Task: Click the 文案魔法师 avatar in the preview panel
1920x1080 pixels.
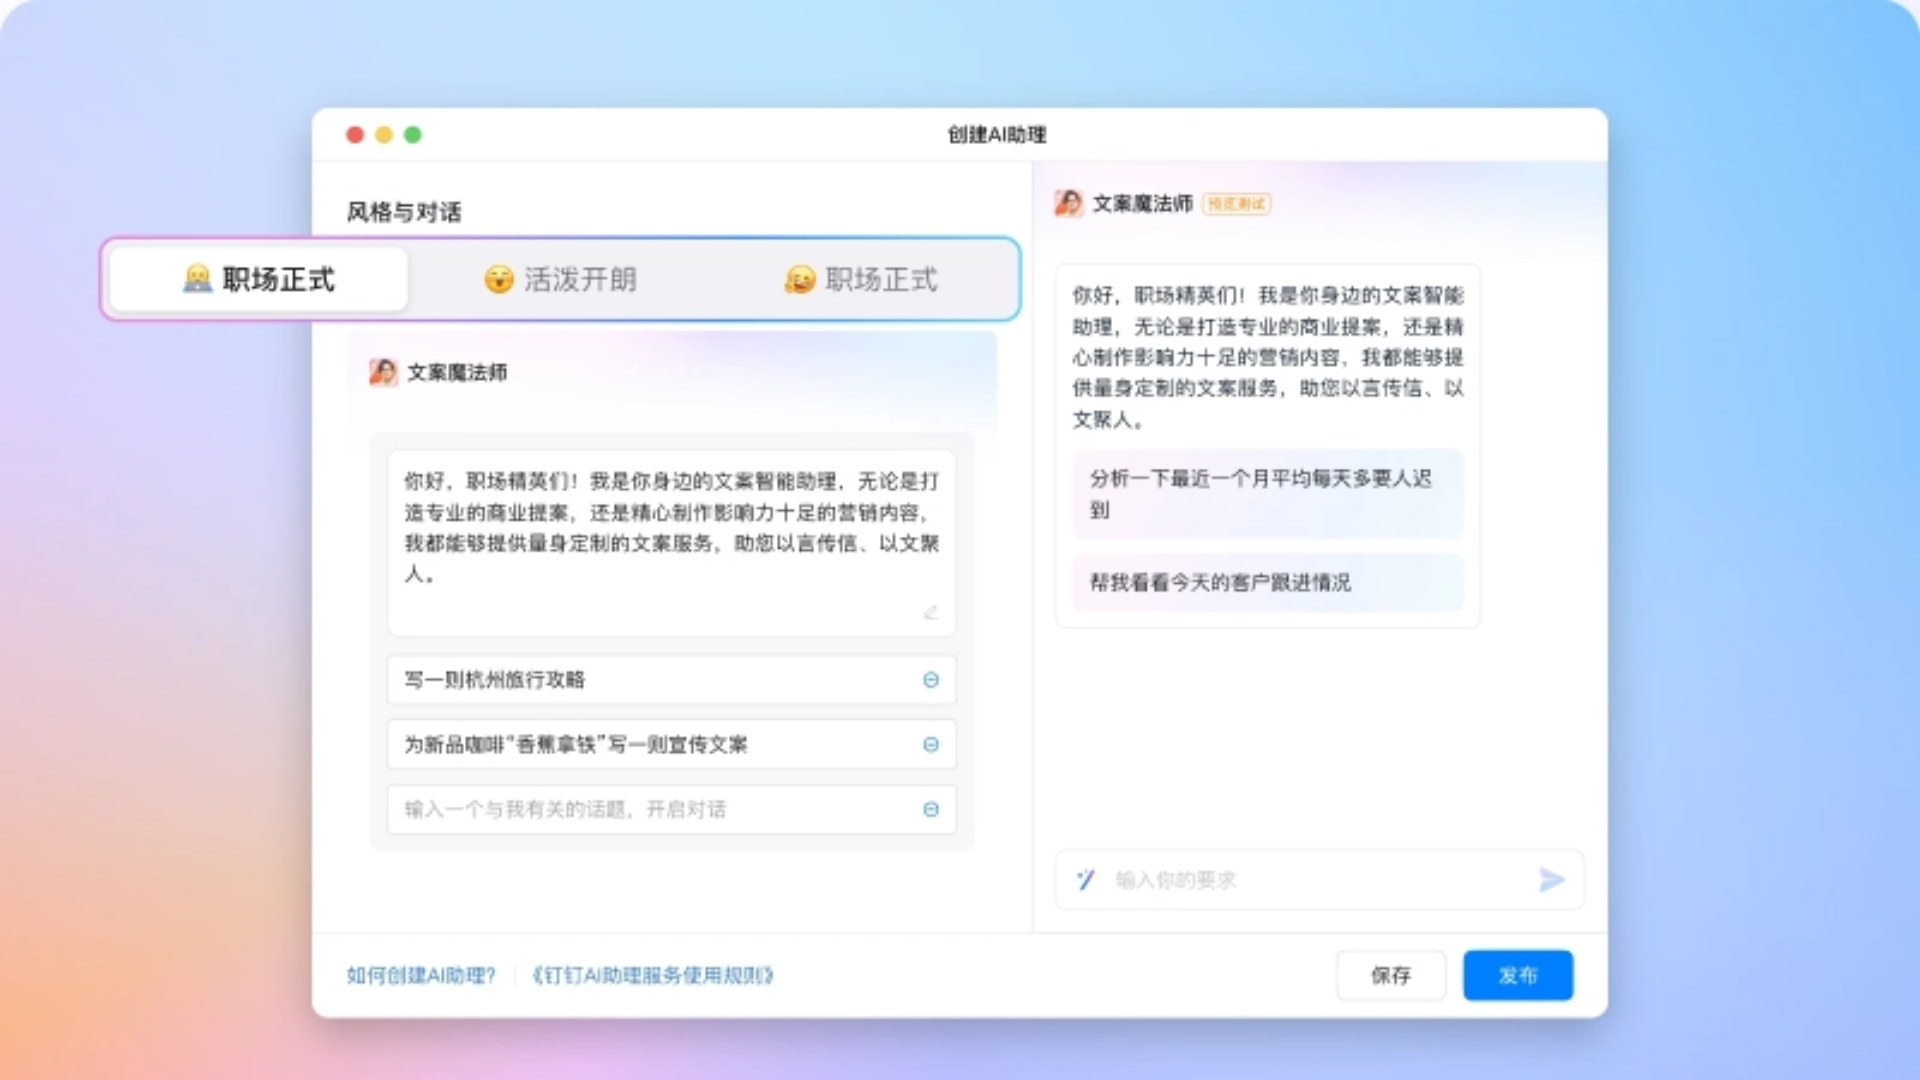Action: tap(1068, 204)
